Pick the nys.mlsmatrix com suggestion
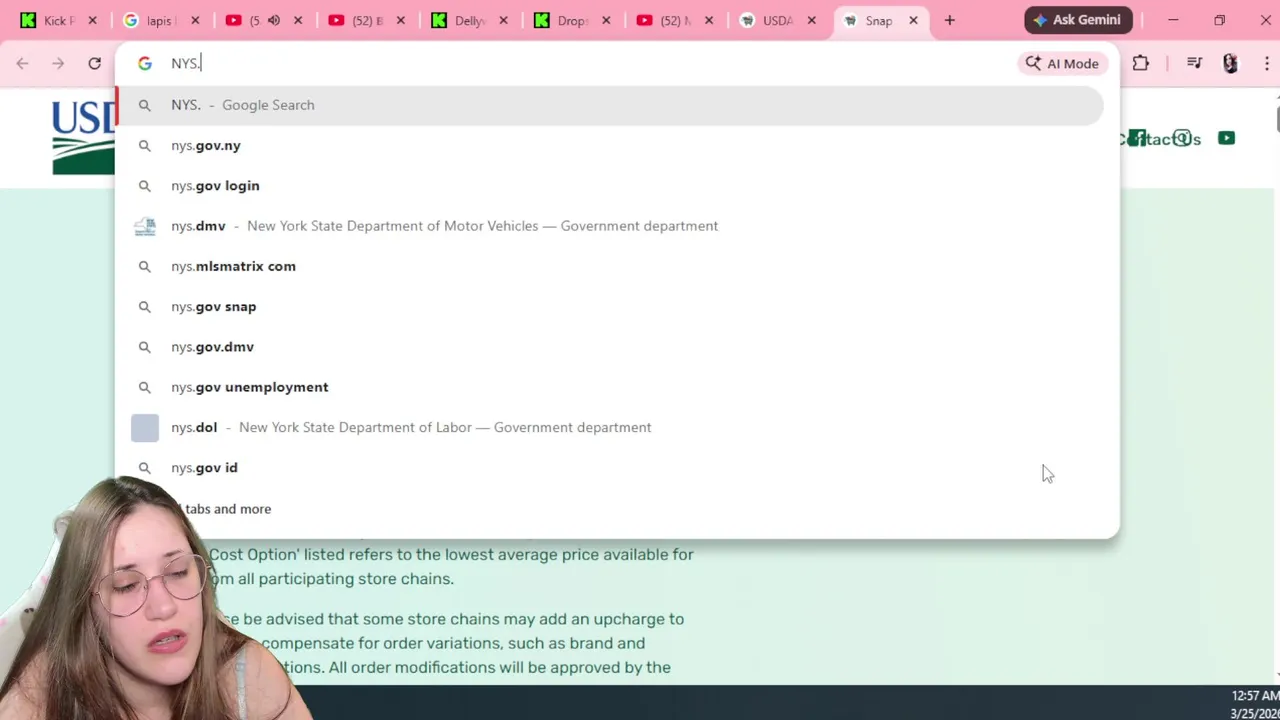1280x720 pixels. (610, 266)
